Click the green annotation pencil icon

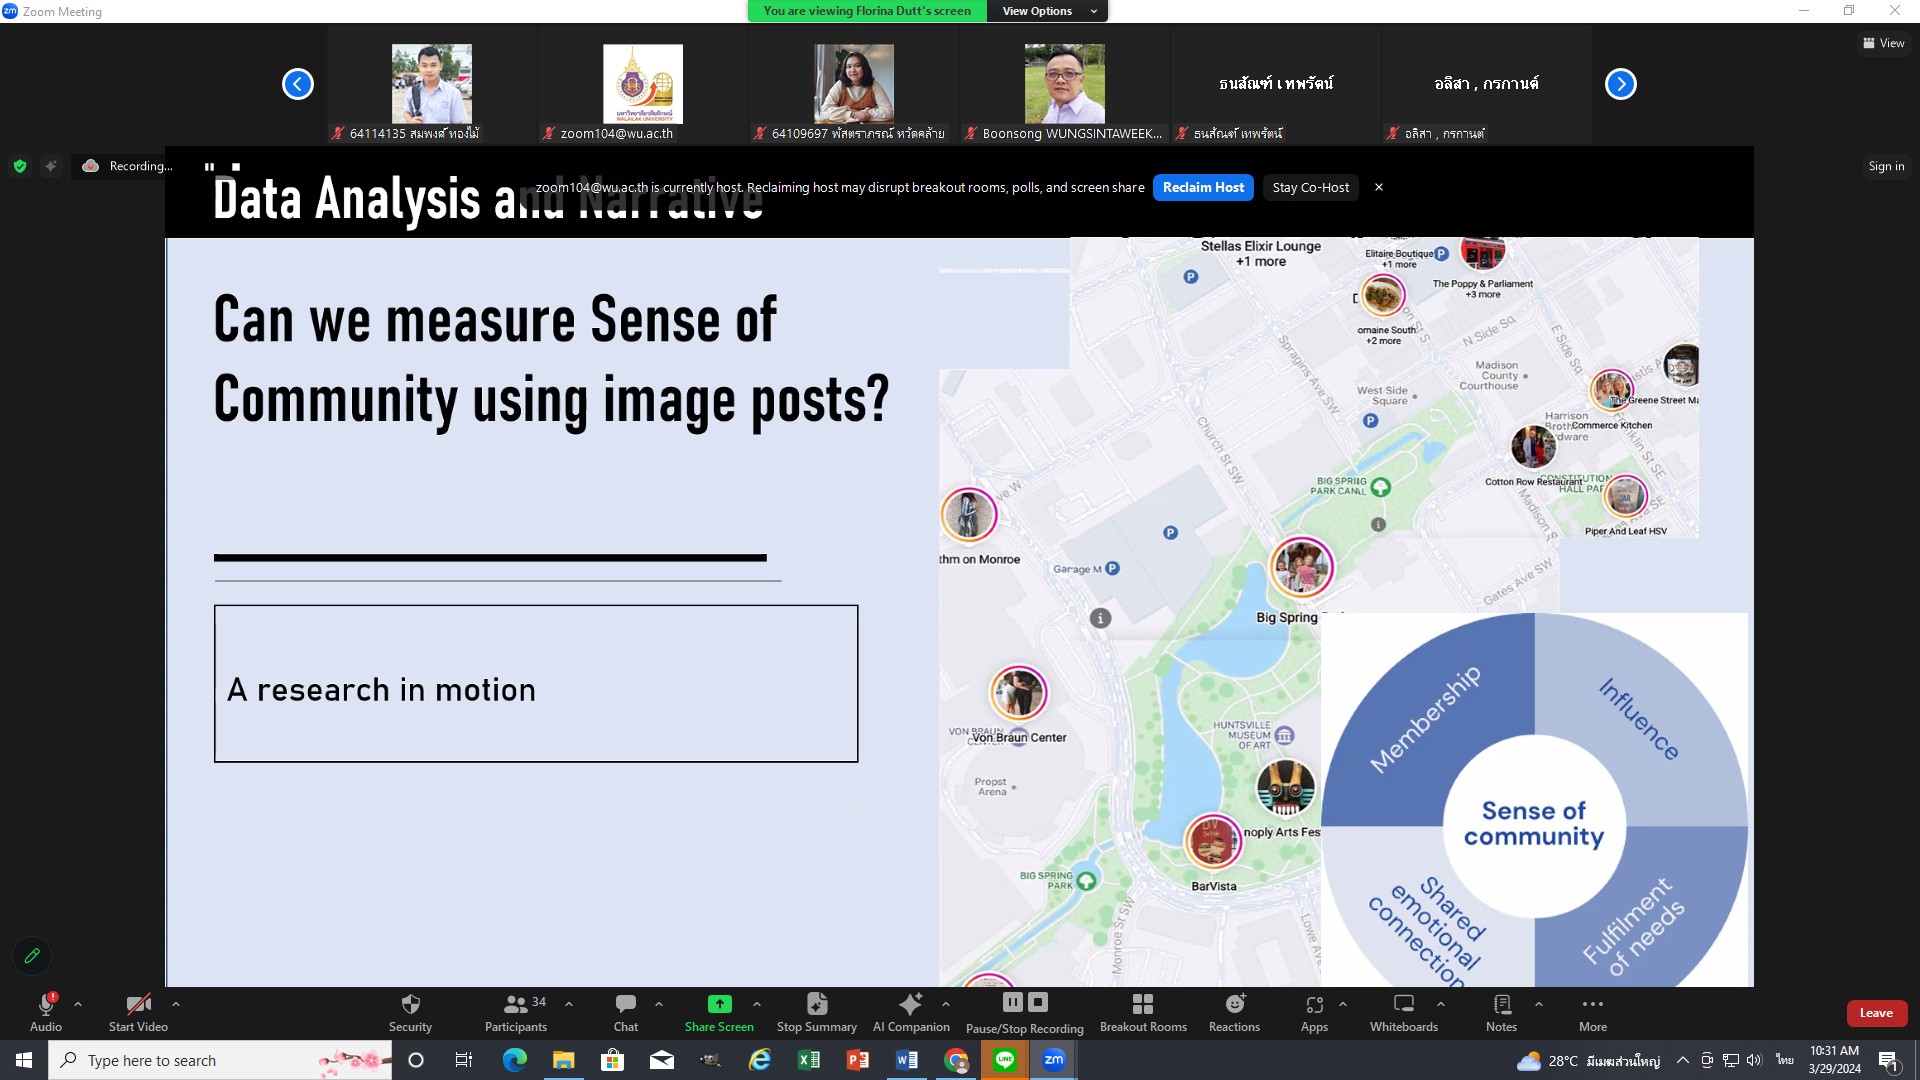coord(32,956)
